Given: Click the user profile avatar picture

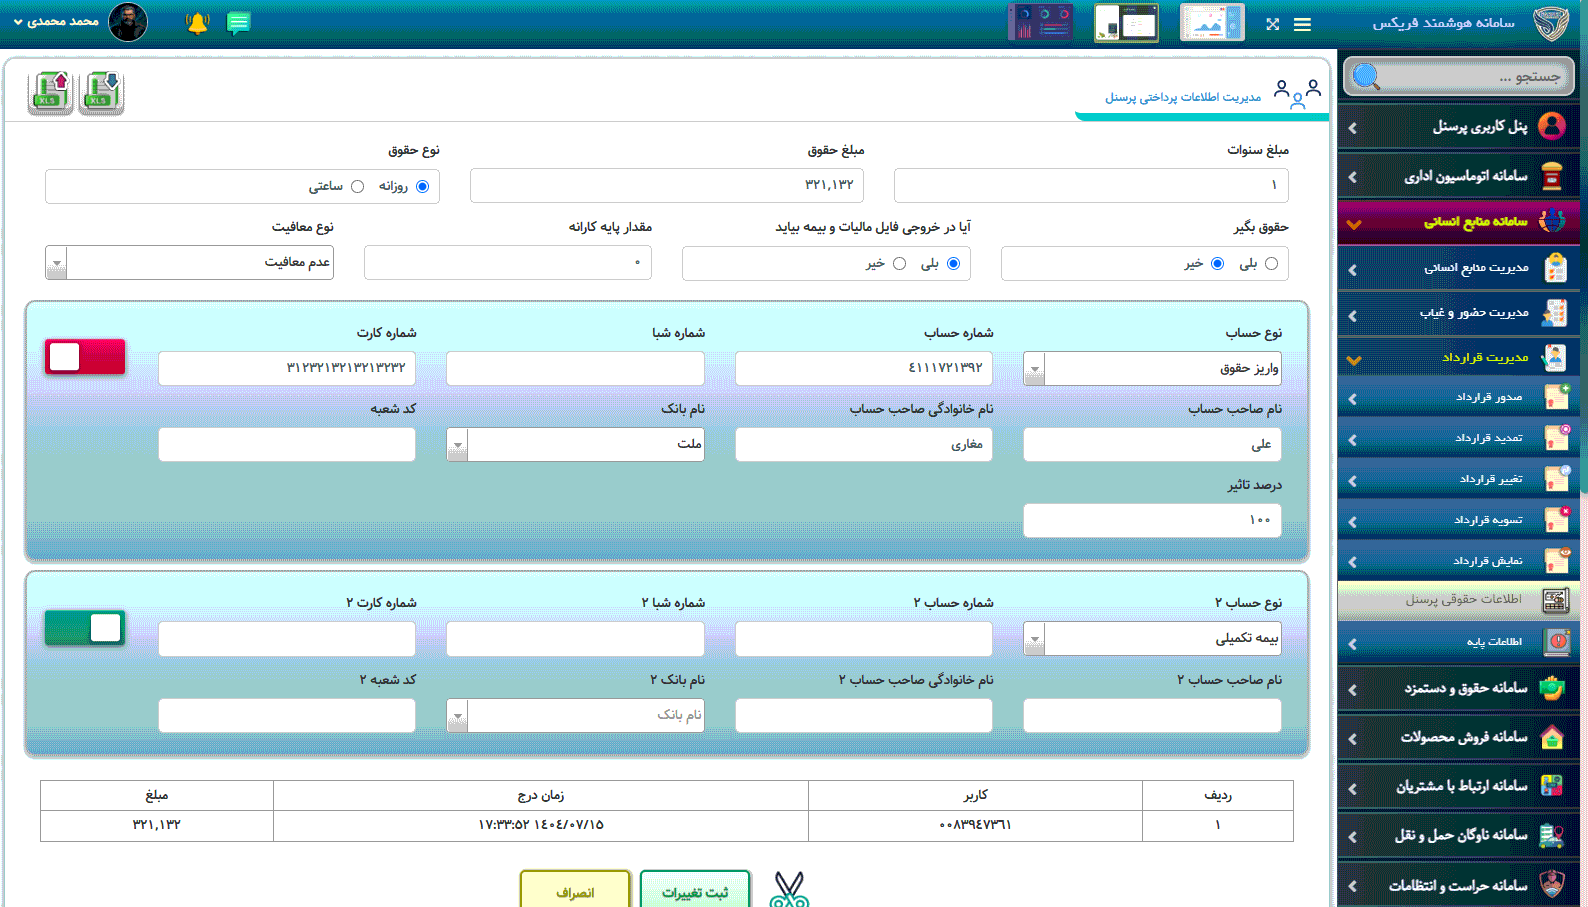Looking at the screenshot, I should pyautogui.click(x=128, y=22).
